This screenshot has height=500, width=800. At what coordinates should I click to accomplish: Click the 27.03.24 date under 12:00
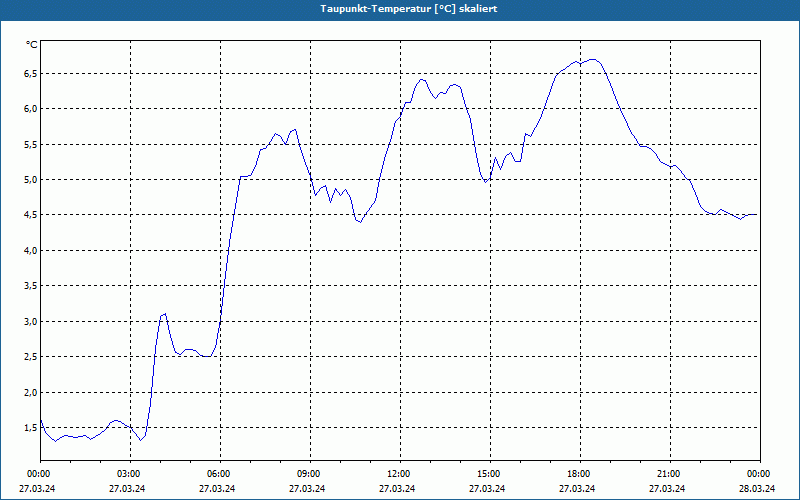tap(397, 488)
